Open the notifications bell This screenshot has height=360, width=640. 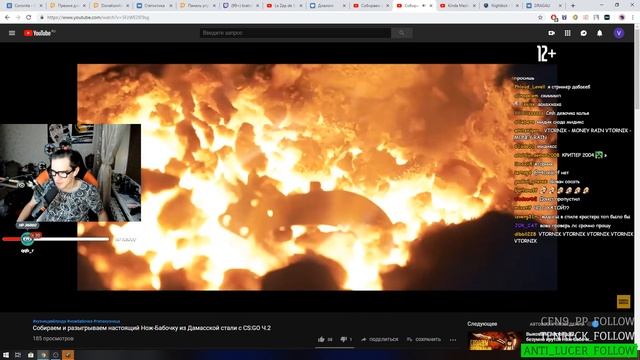click(600, 33)
